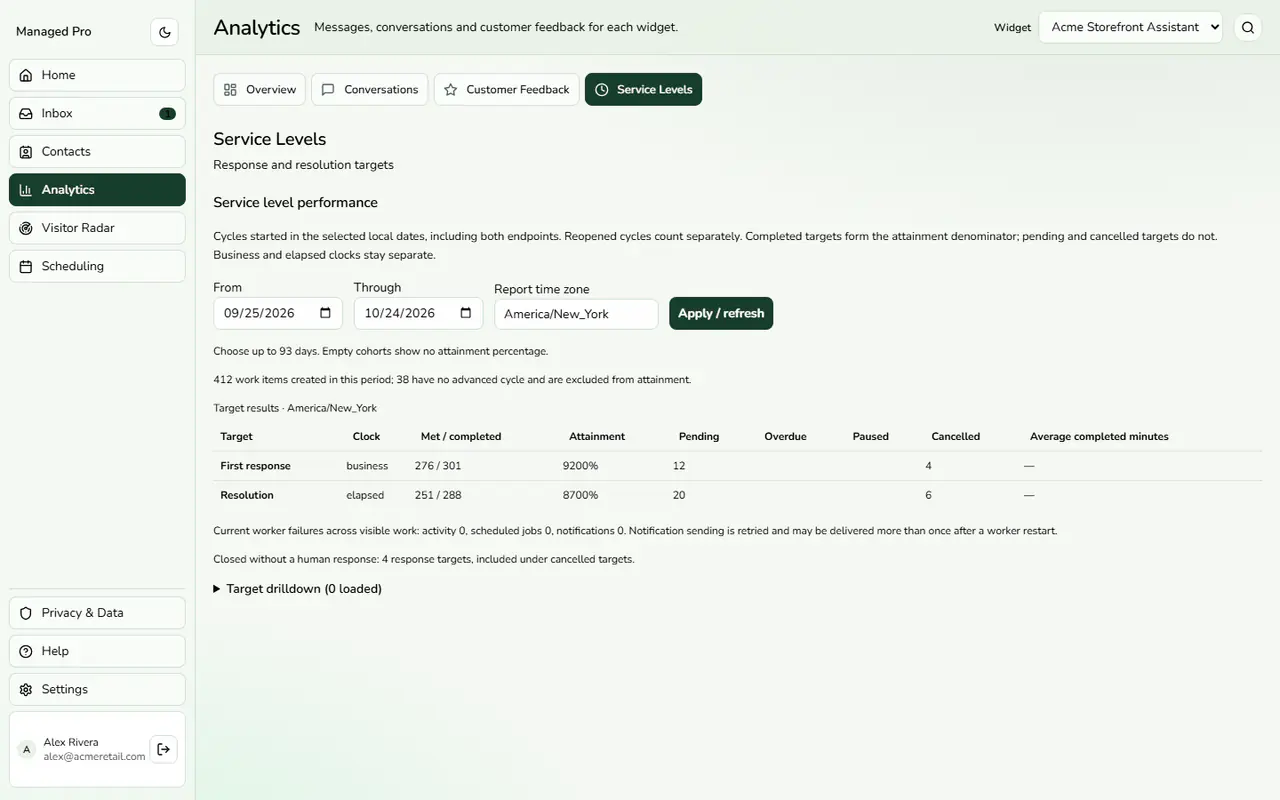Image resolution: width=1280 pixels, height=800 pixels.
Task: Switch to the Overview tab
Action: pos(259,89)
